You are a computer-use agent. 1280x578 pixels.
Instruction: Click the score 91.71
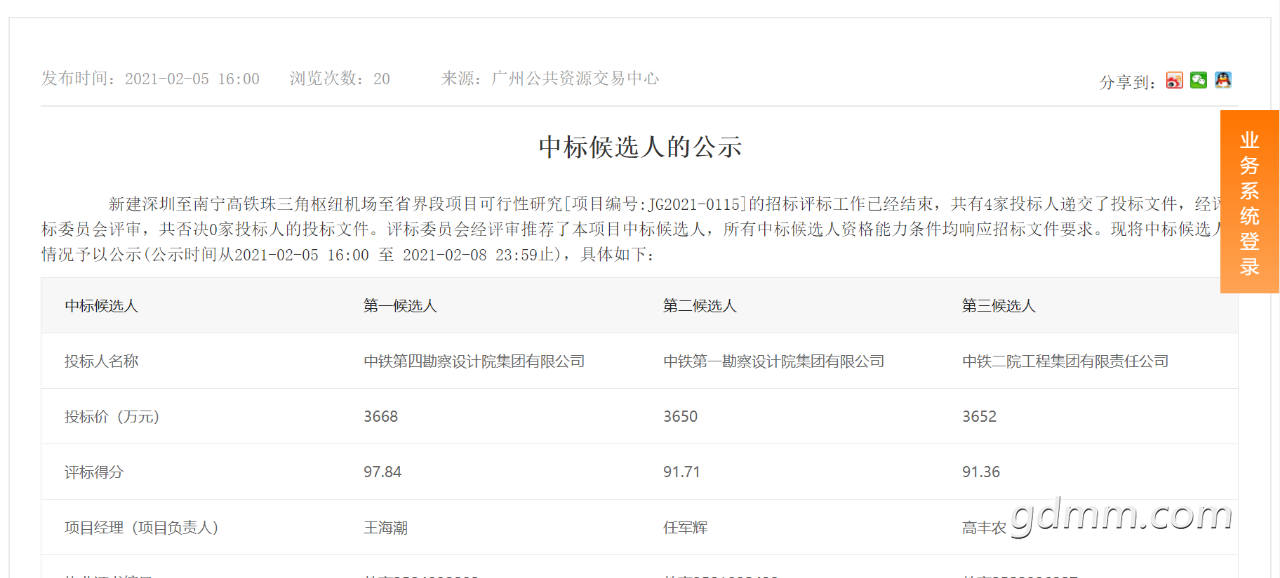coord(682,472)
